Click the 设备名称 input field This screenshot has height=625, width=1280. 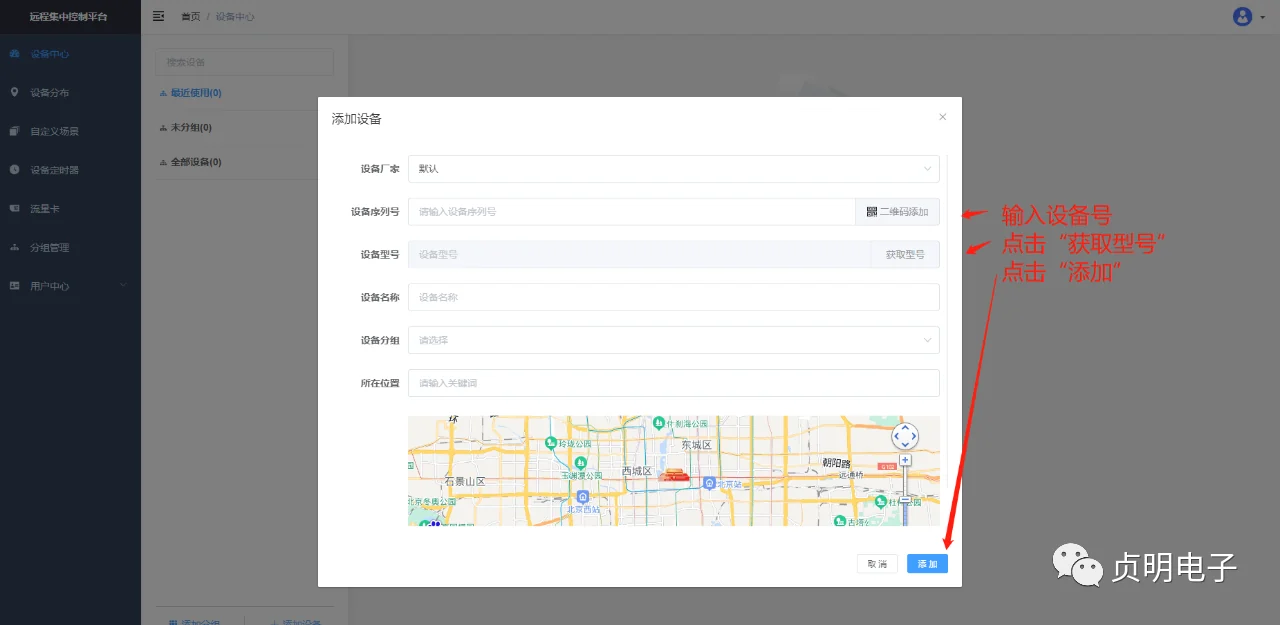click(x=673, y=297)
